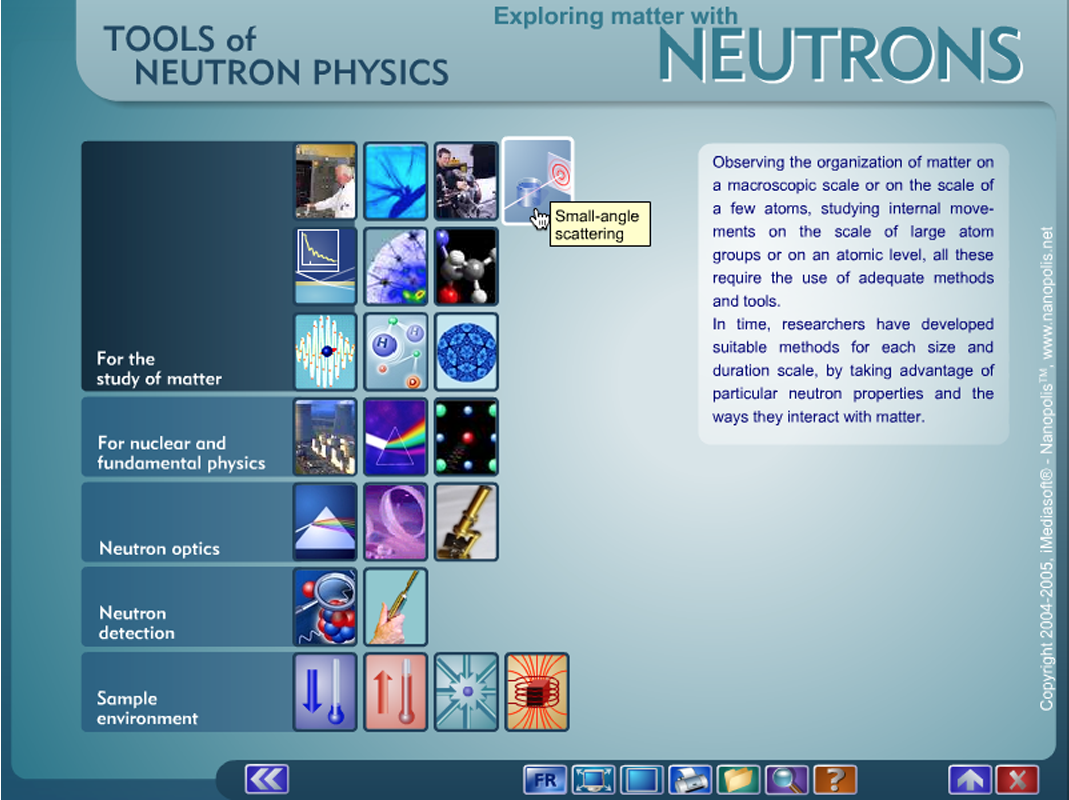Click the pressure arrows icon in Sample environment

click(466, 692)
